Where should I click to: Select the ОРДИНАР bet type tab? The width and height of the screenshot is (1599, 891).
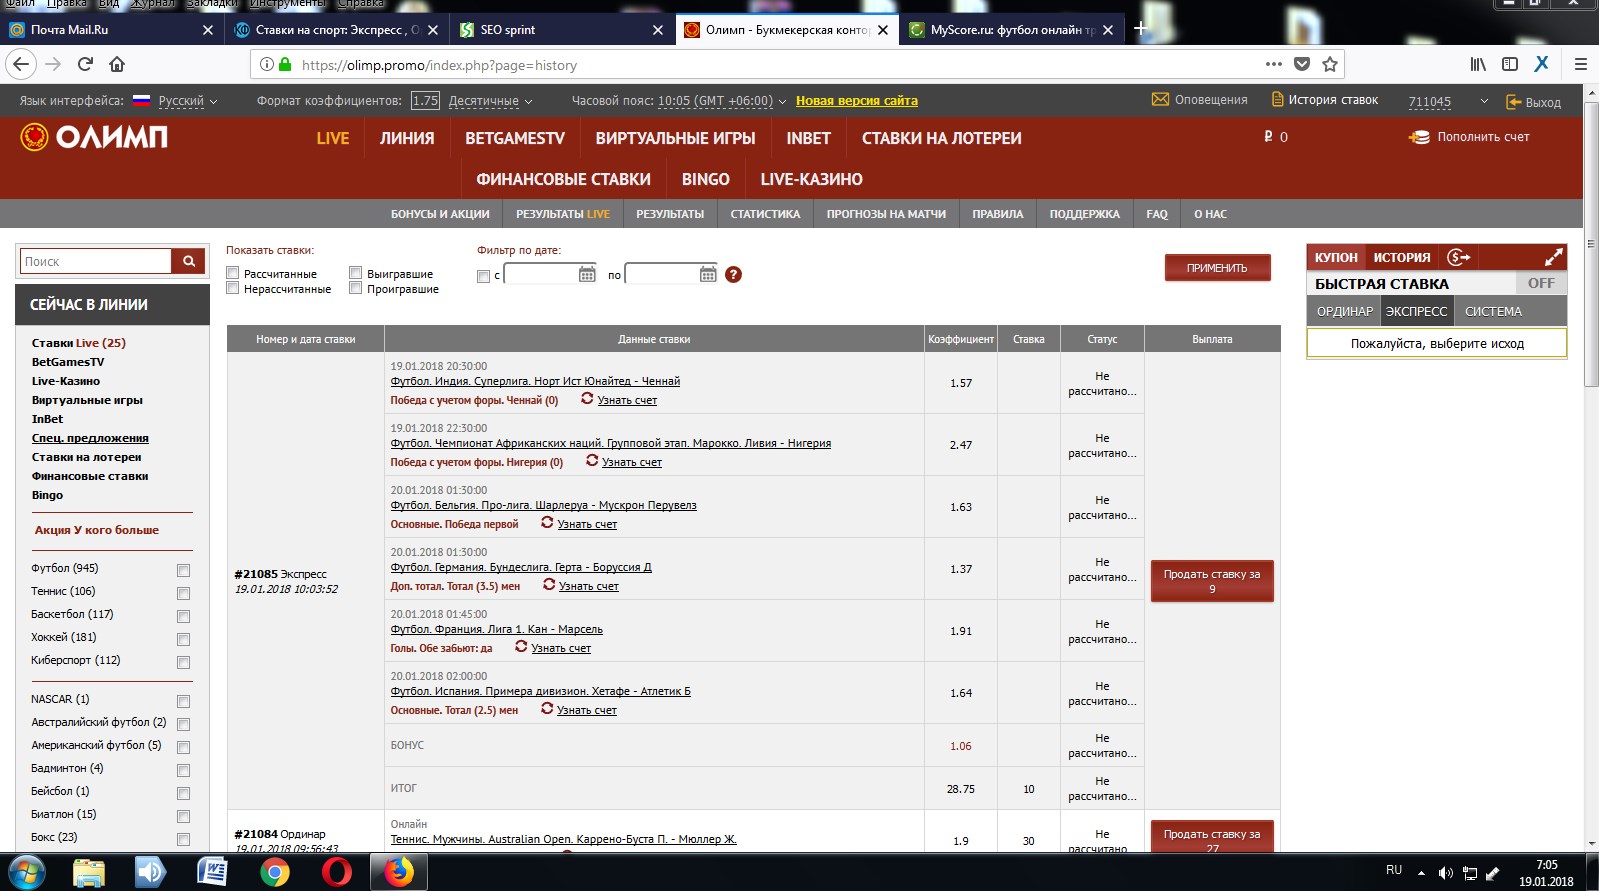tap(1344, 311)
